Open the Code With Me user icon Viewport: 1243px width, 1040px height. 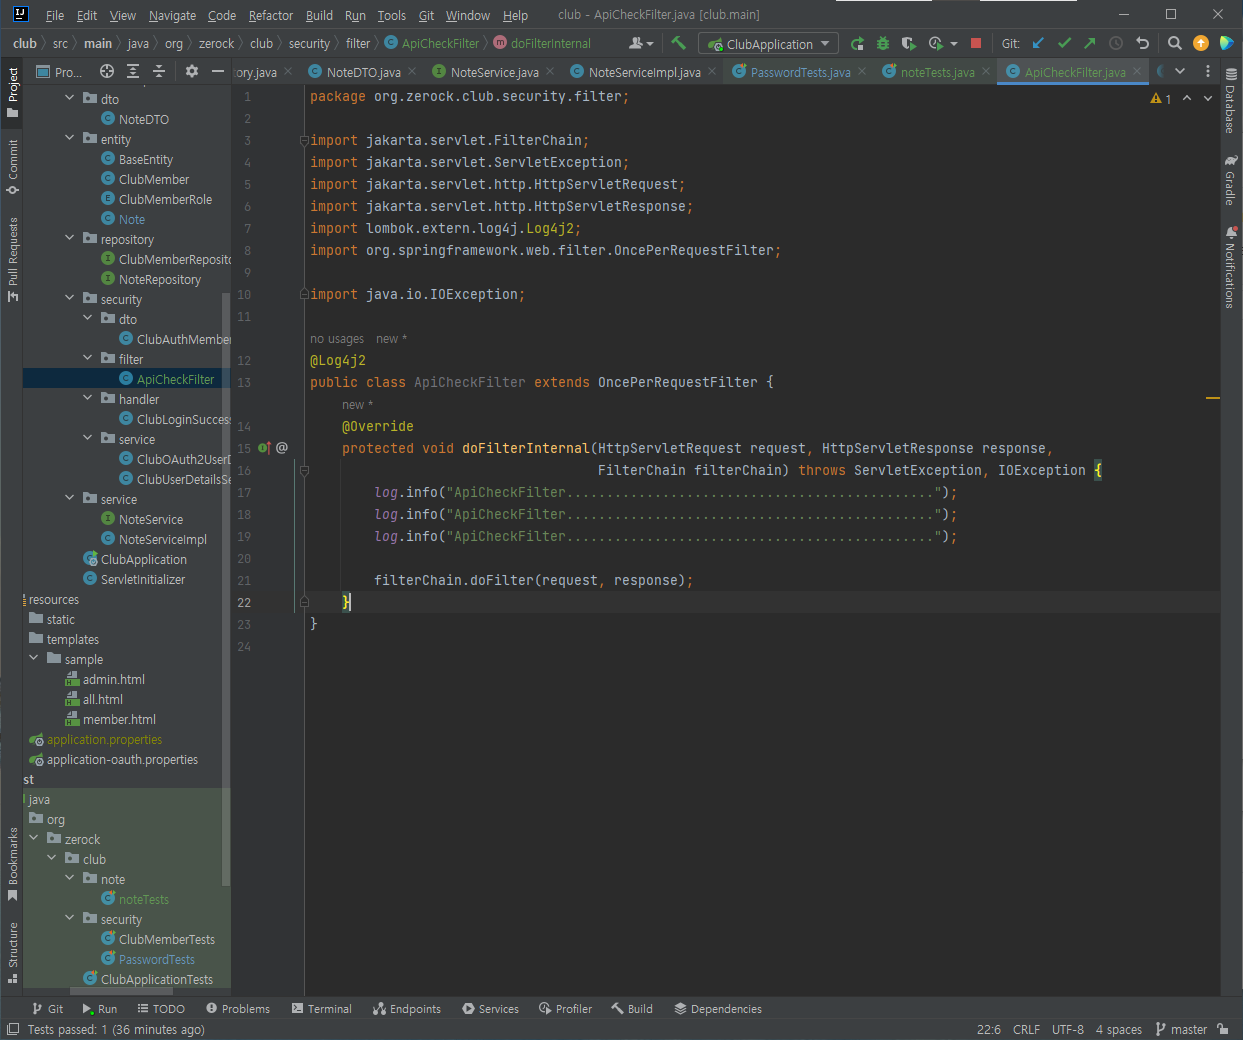click(640, 43)
